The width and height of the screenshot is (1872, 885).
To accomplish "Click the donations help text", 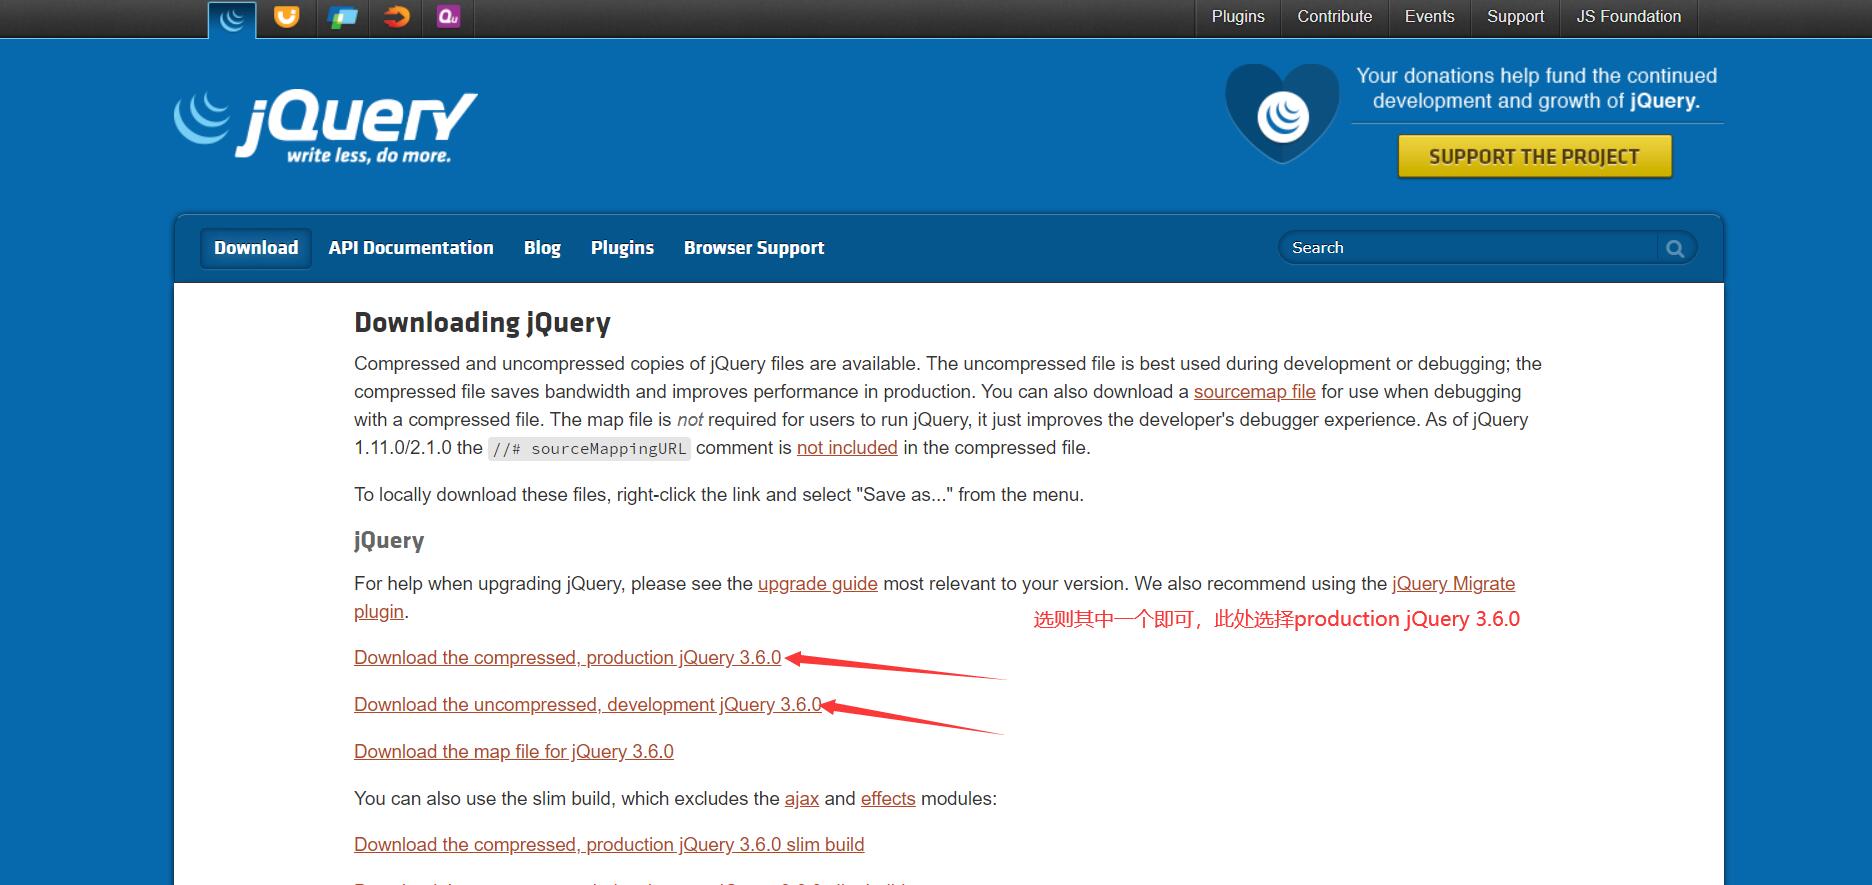I will 1536,88.
